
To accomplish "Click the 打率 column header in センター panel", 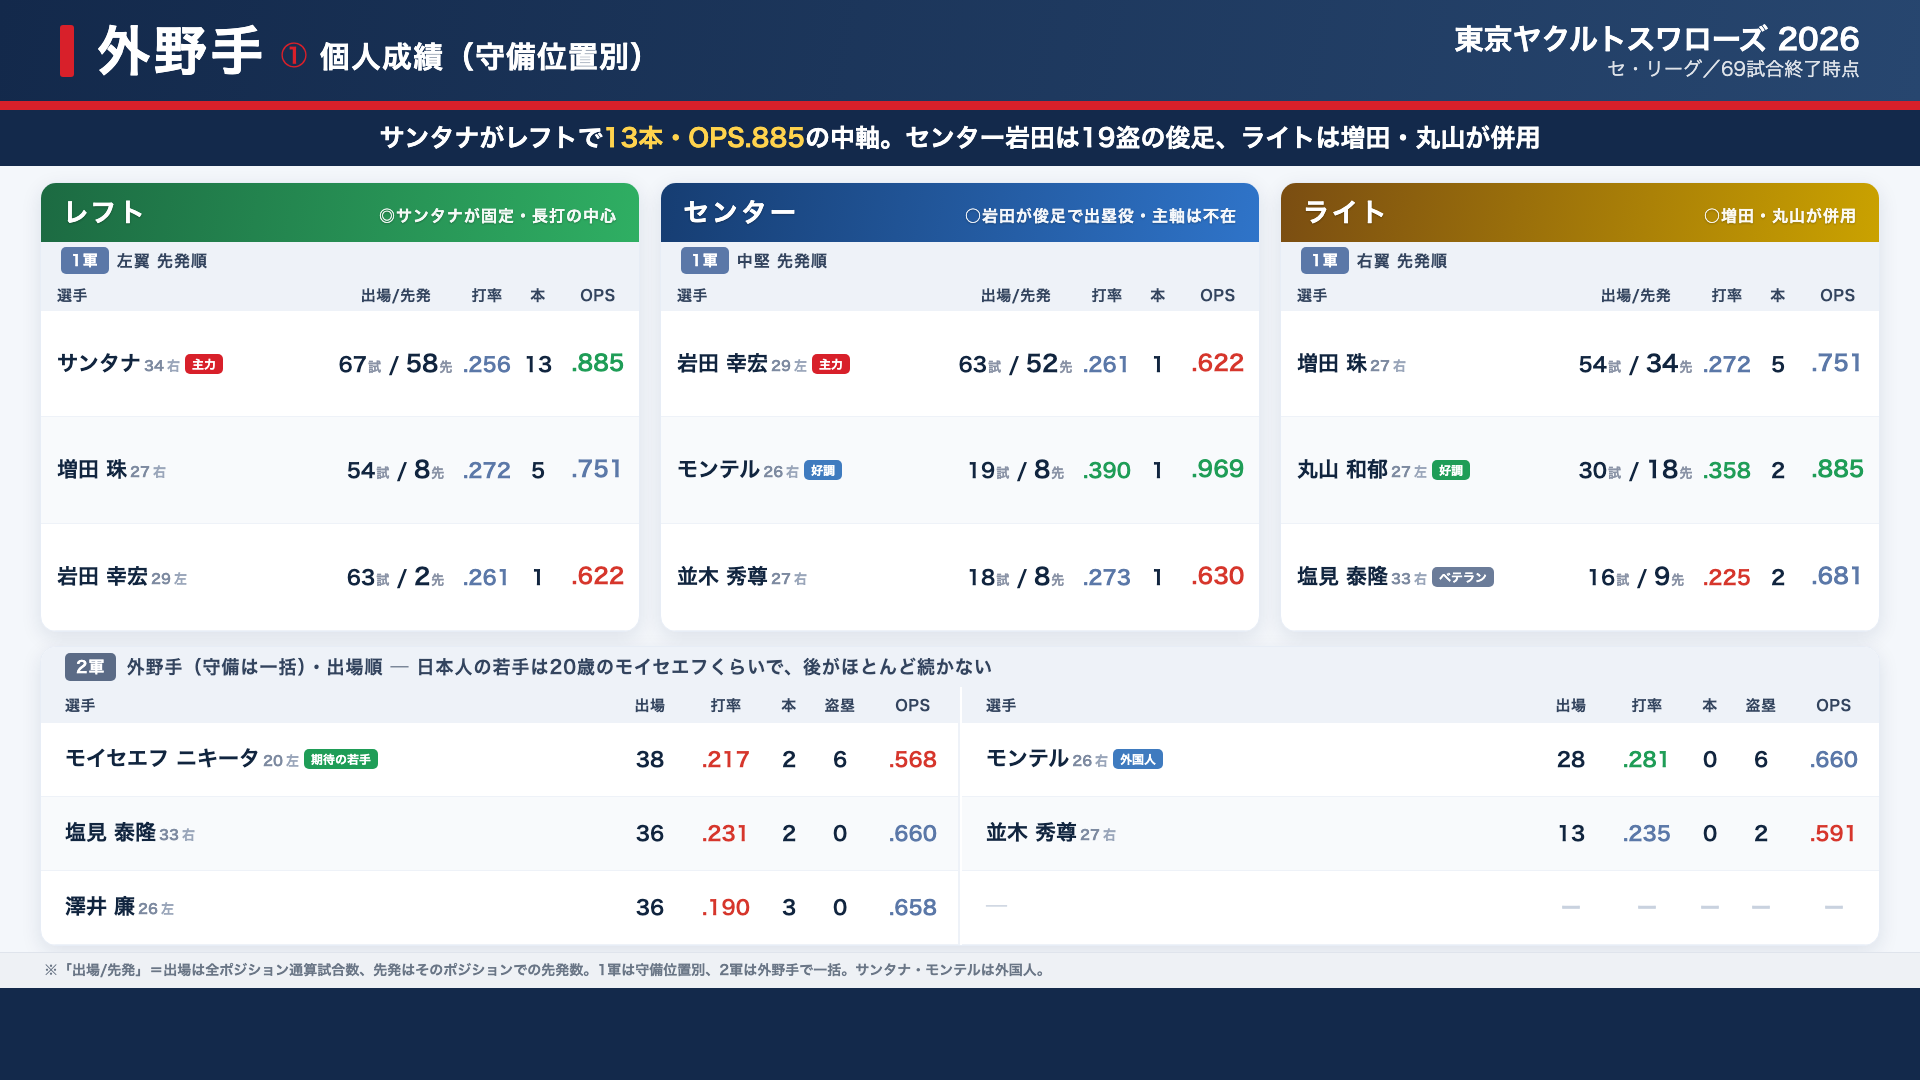I will pyautogui.click(x=1107, y=296).
